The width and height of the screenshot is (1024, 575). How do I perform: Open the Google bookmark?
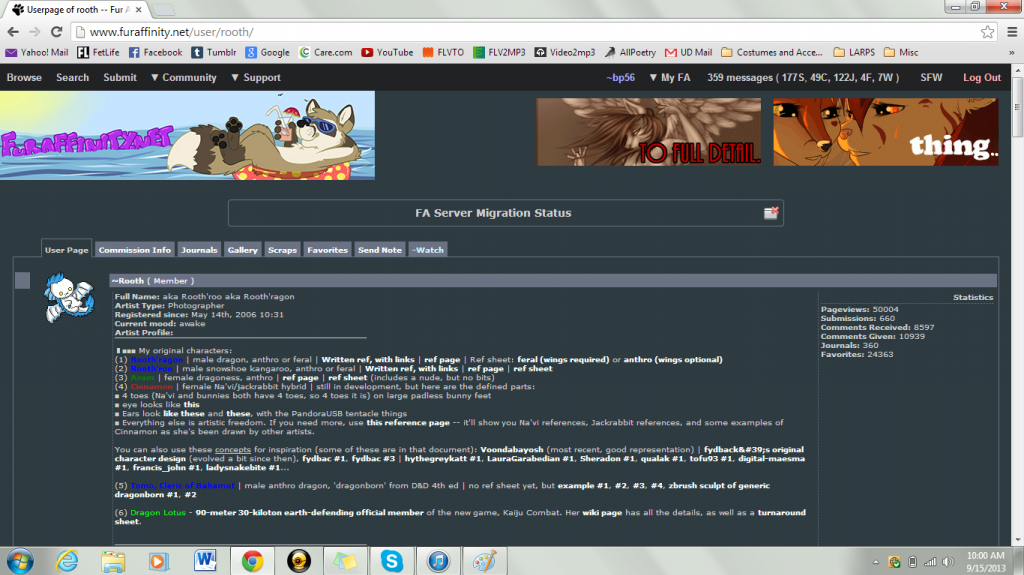pyautogui.click(x=267, y=52)
